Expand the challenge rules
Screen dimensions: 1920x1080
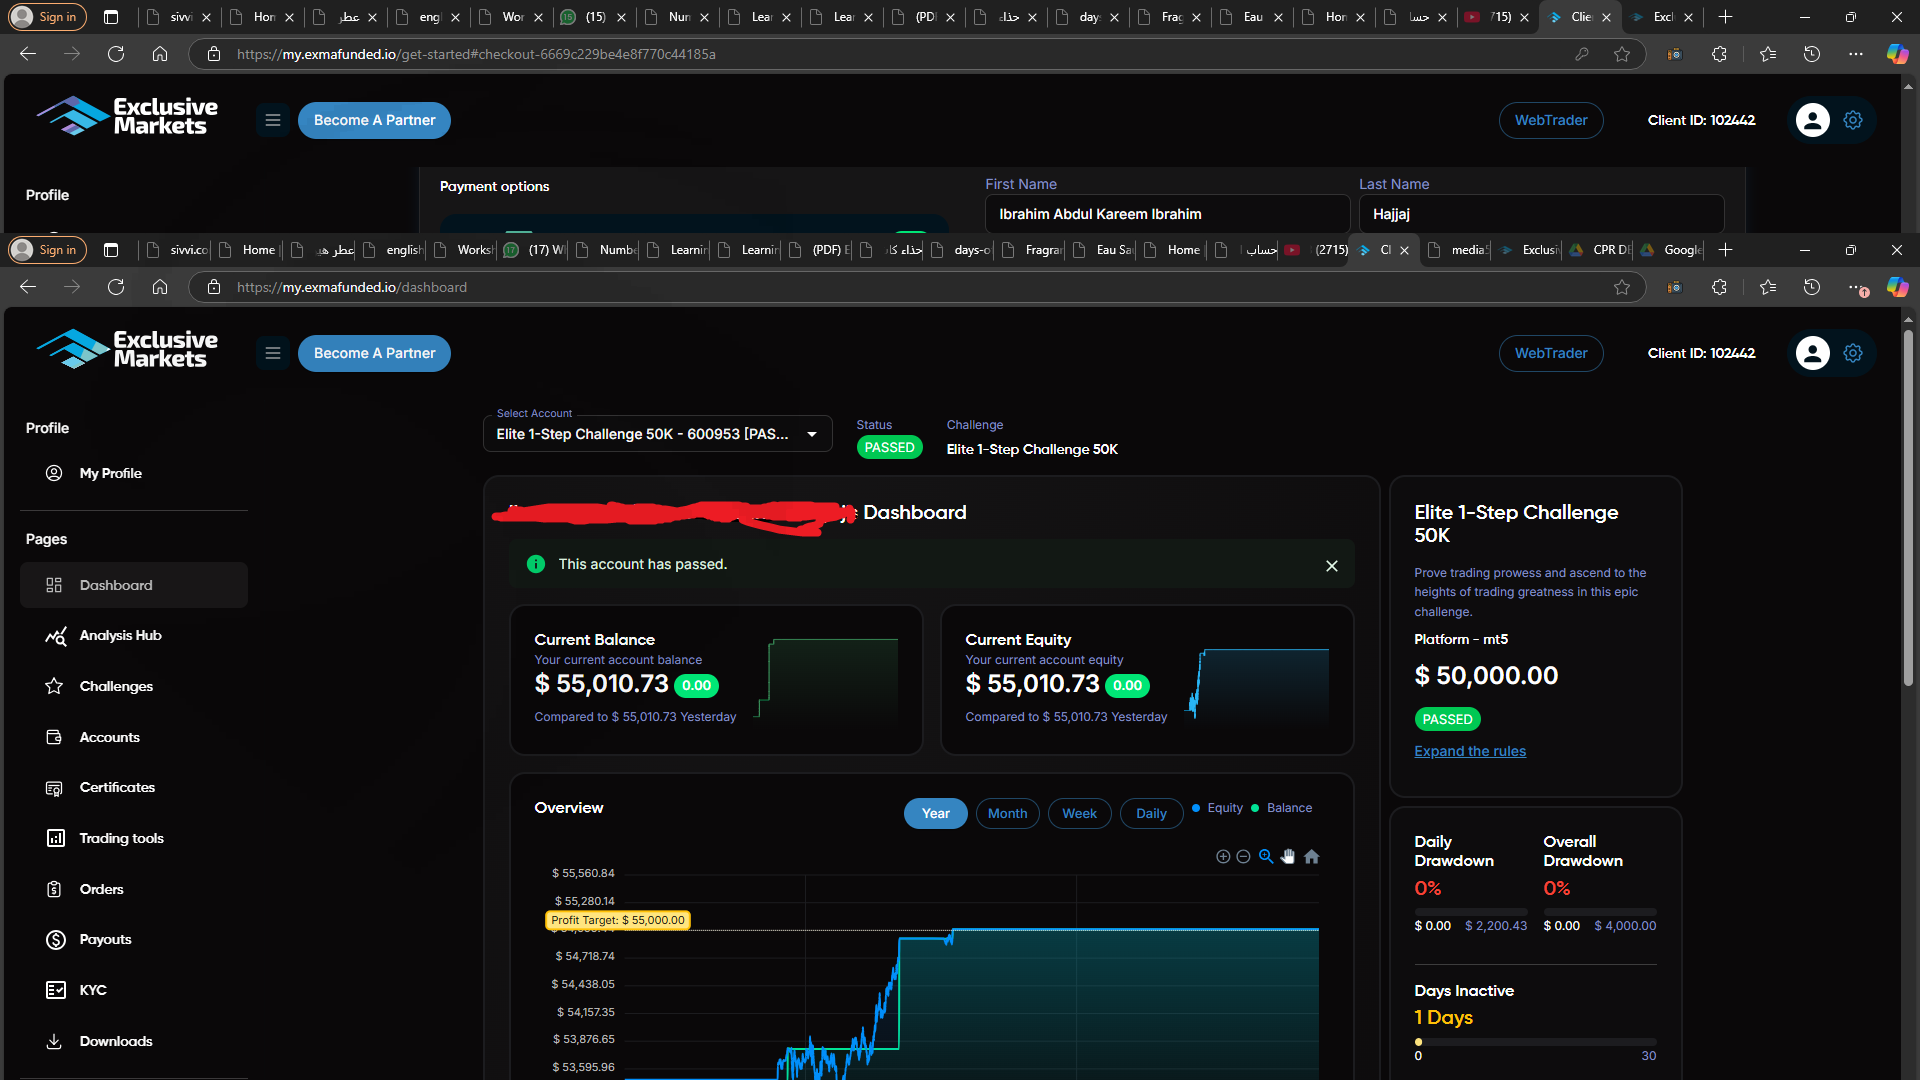(1469, 751)
